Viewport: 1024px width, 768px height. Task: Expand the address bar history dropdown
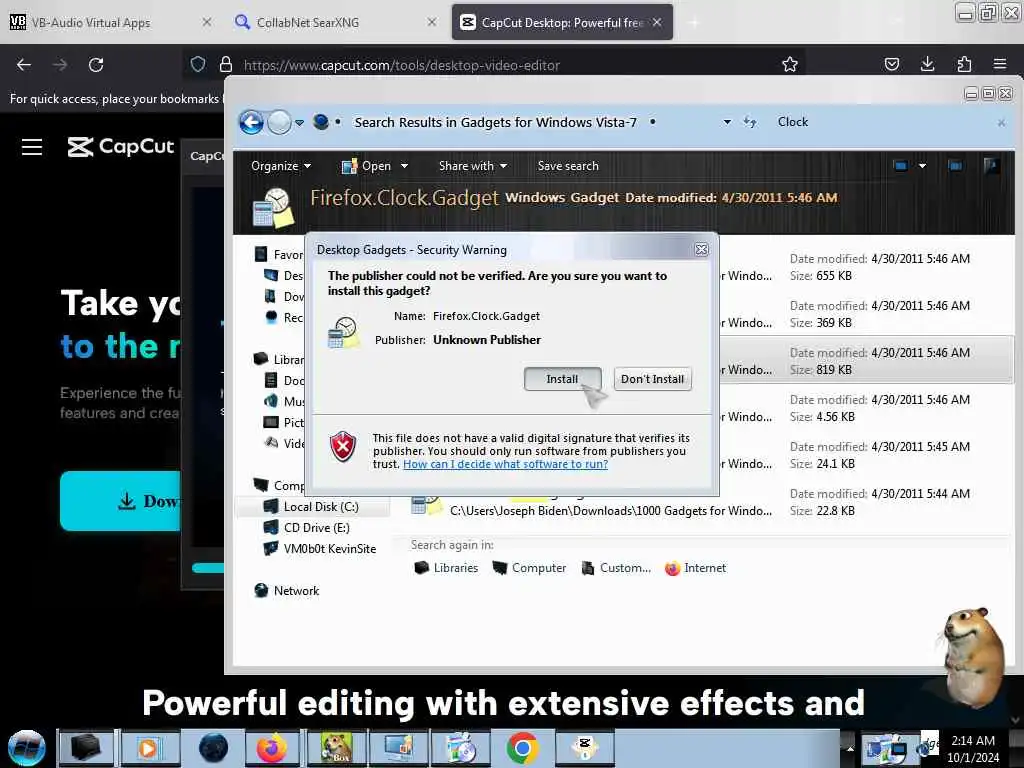point(727,122)
